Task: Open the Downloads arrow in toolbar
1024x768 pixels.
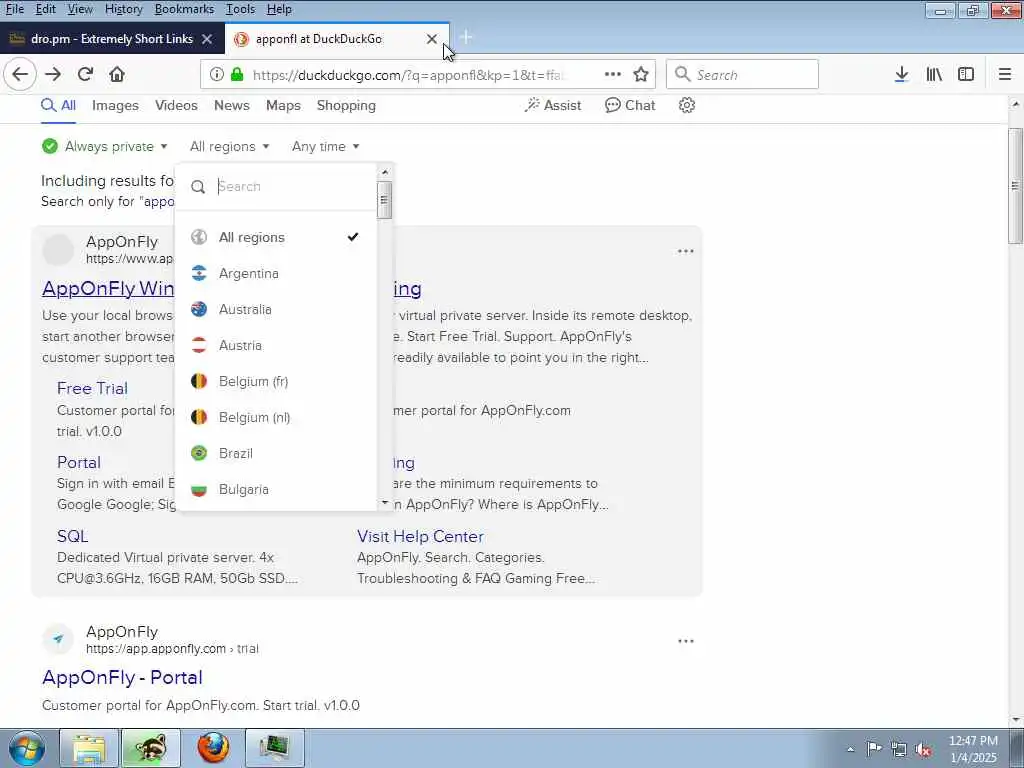Action: click(901, 74)
